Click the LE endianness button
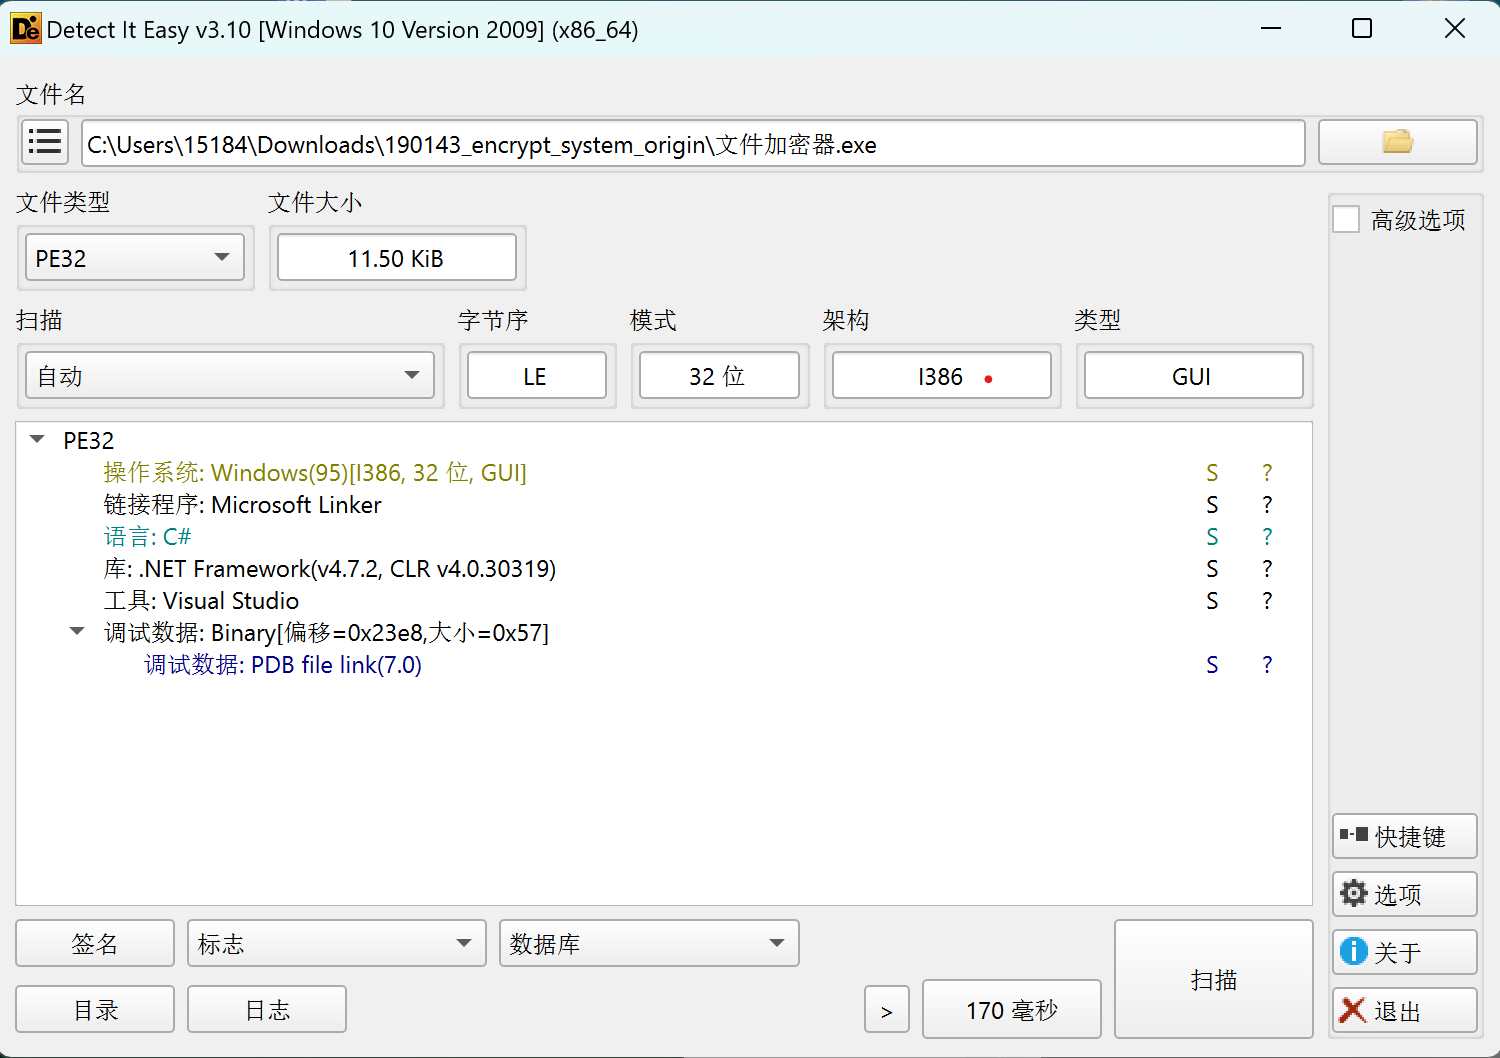 (x=537, y=376)
